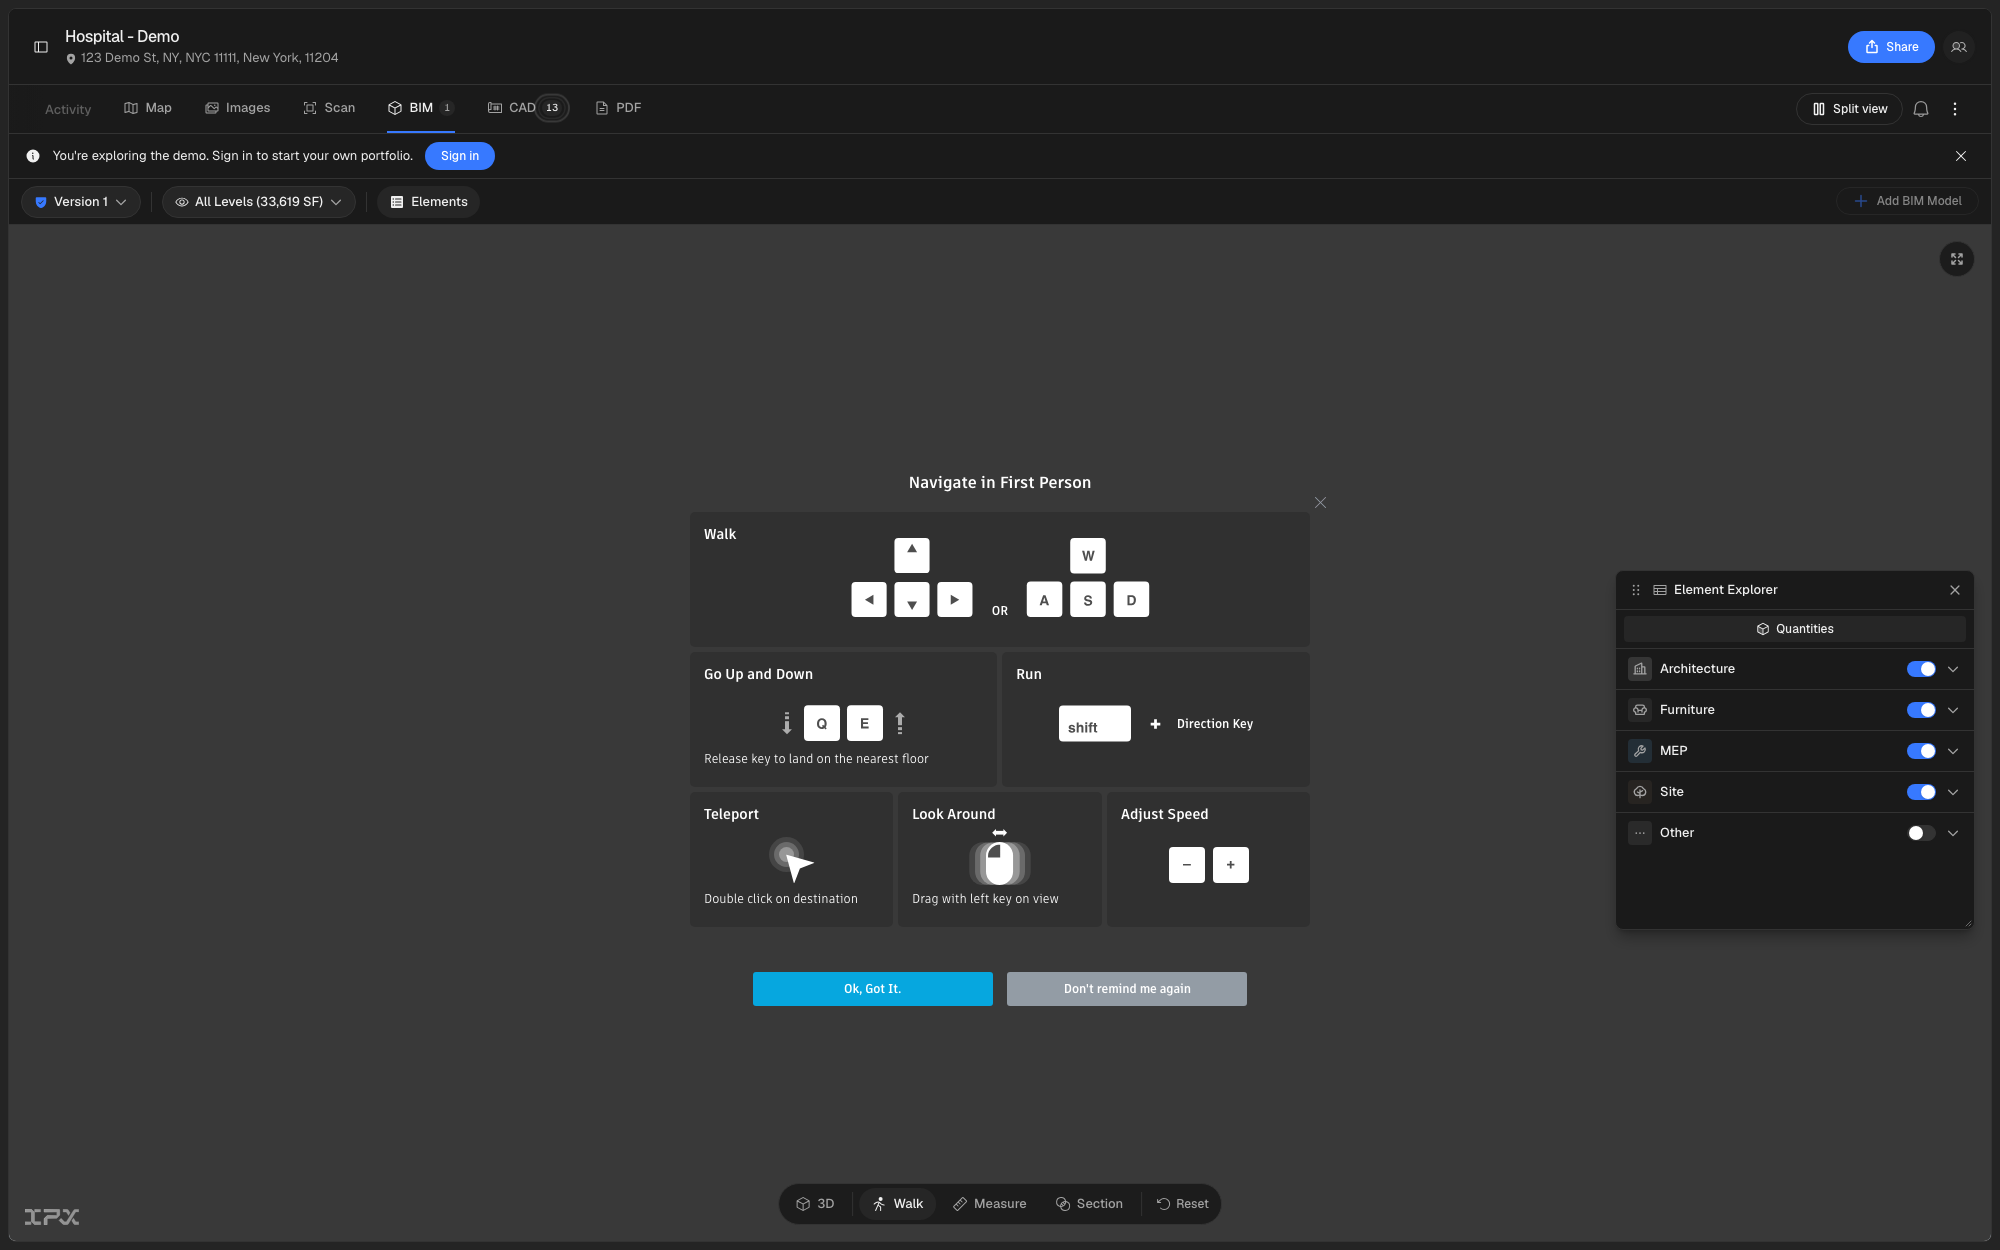The image size is (2000, 1250).
Task: Click the Q key icon
Action: (x=821, y=723)
